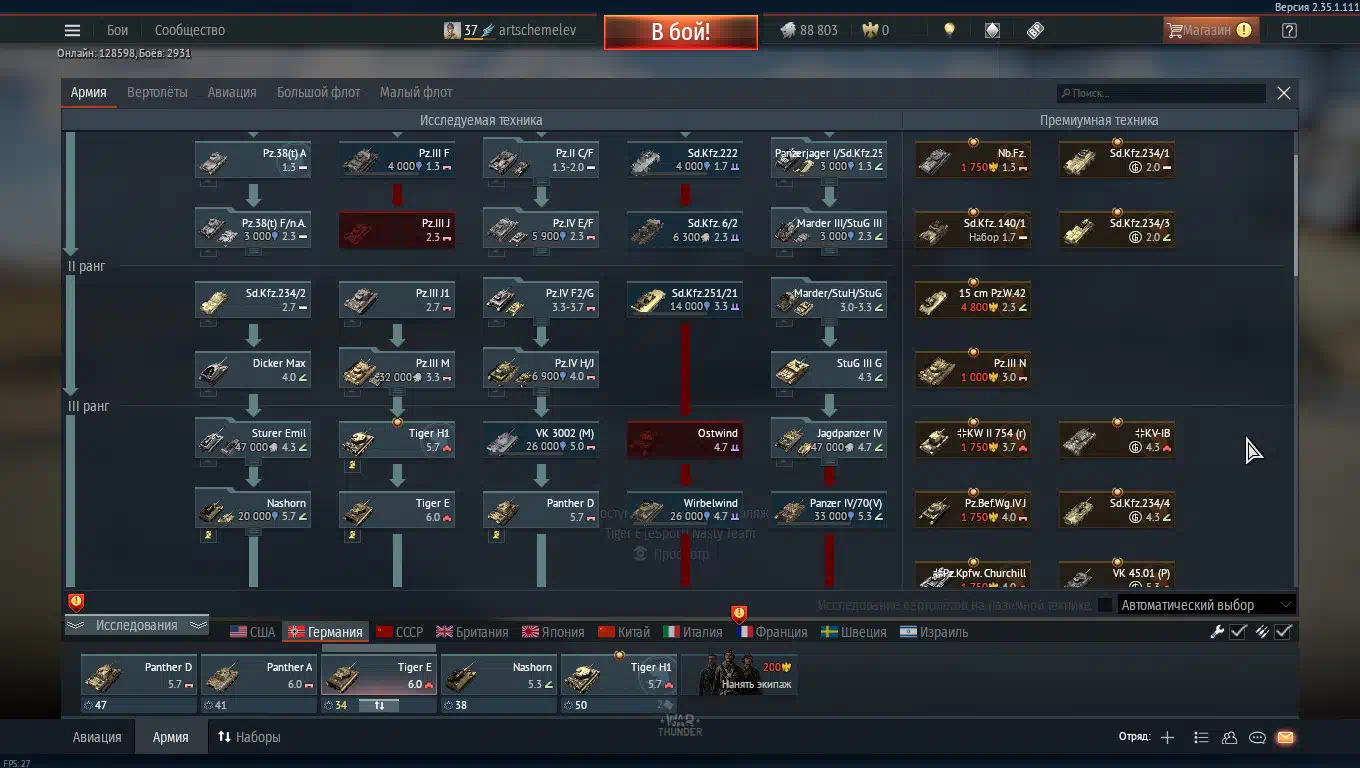The height and width of the screenshot is (768, 1360).
Task: Open the light bulb hints icon
Action: tap(949, 30)
